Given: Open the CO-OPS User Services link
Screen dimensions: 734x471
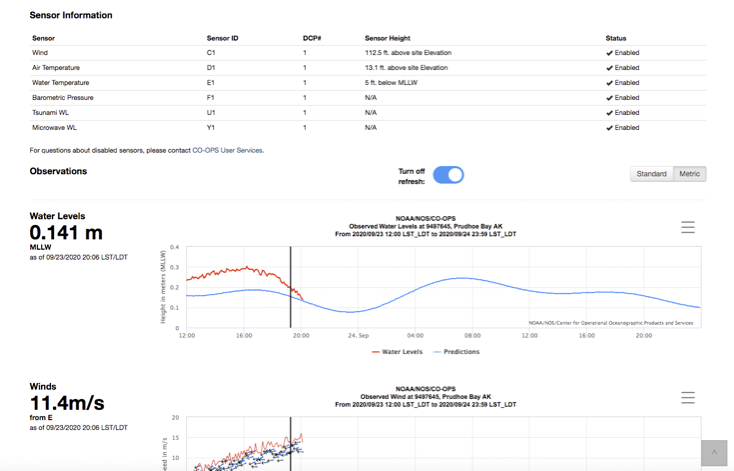Looking at the screenshot, I should coord(227,150).
